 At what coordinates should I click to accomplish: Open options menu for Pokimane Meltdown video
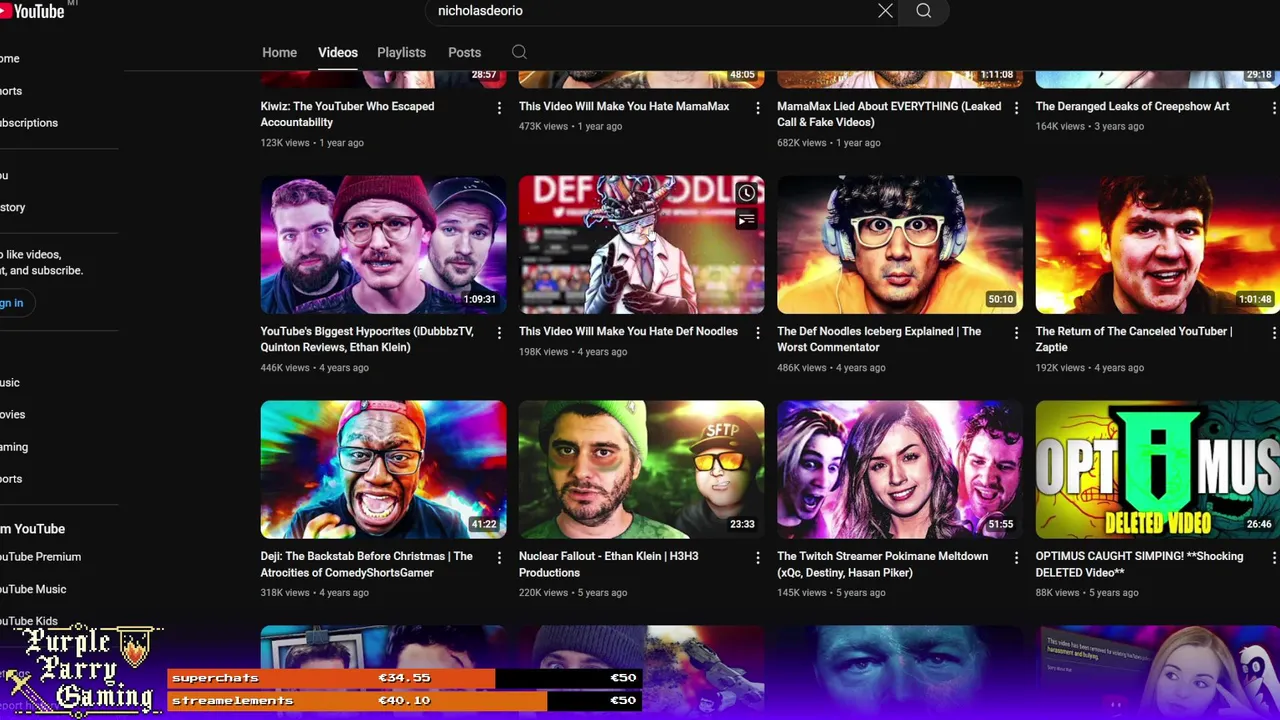1016,558
